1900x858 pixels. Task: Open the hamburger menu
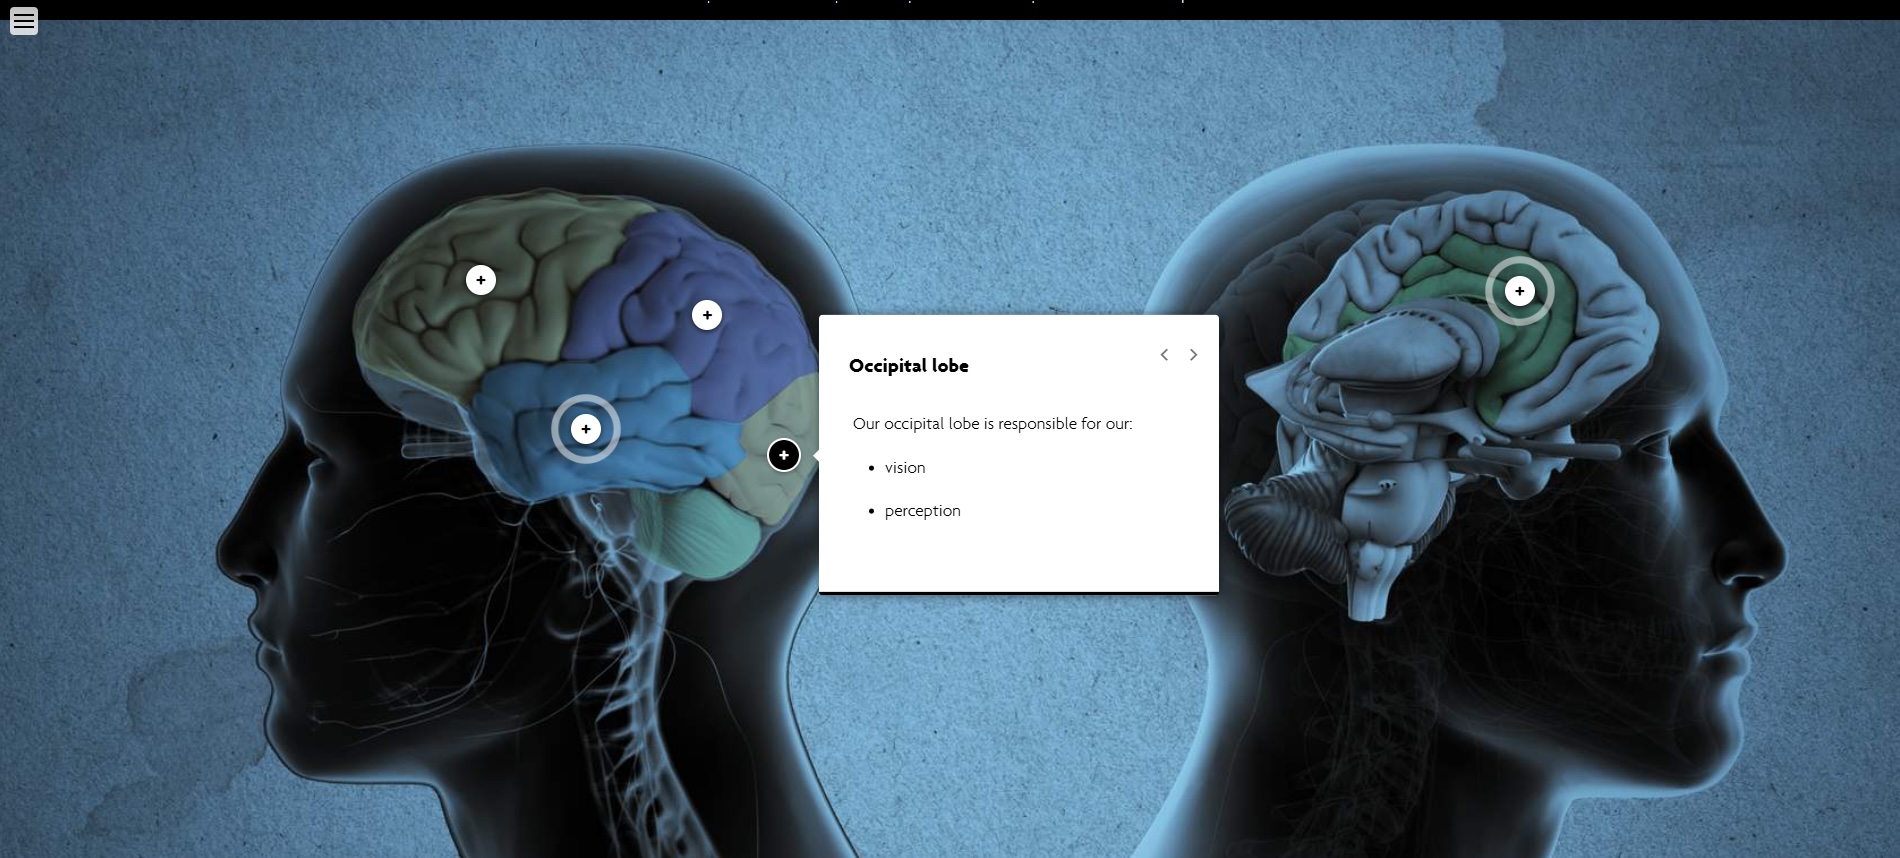(24, 21)
